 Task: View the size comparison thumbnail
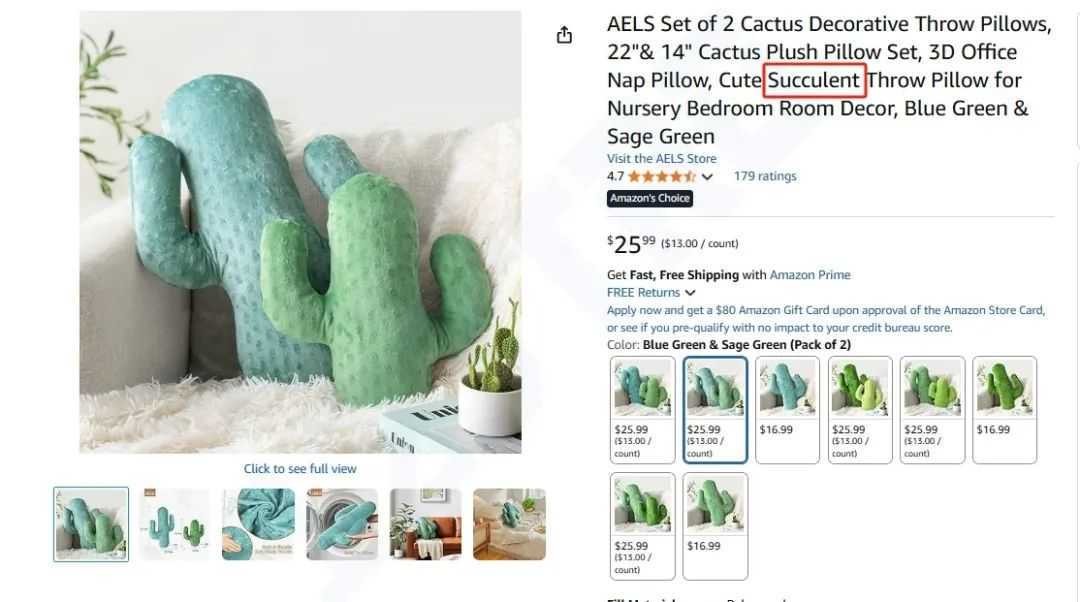click(x=175, y=524)
